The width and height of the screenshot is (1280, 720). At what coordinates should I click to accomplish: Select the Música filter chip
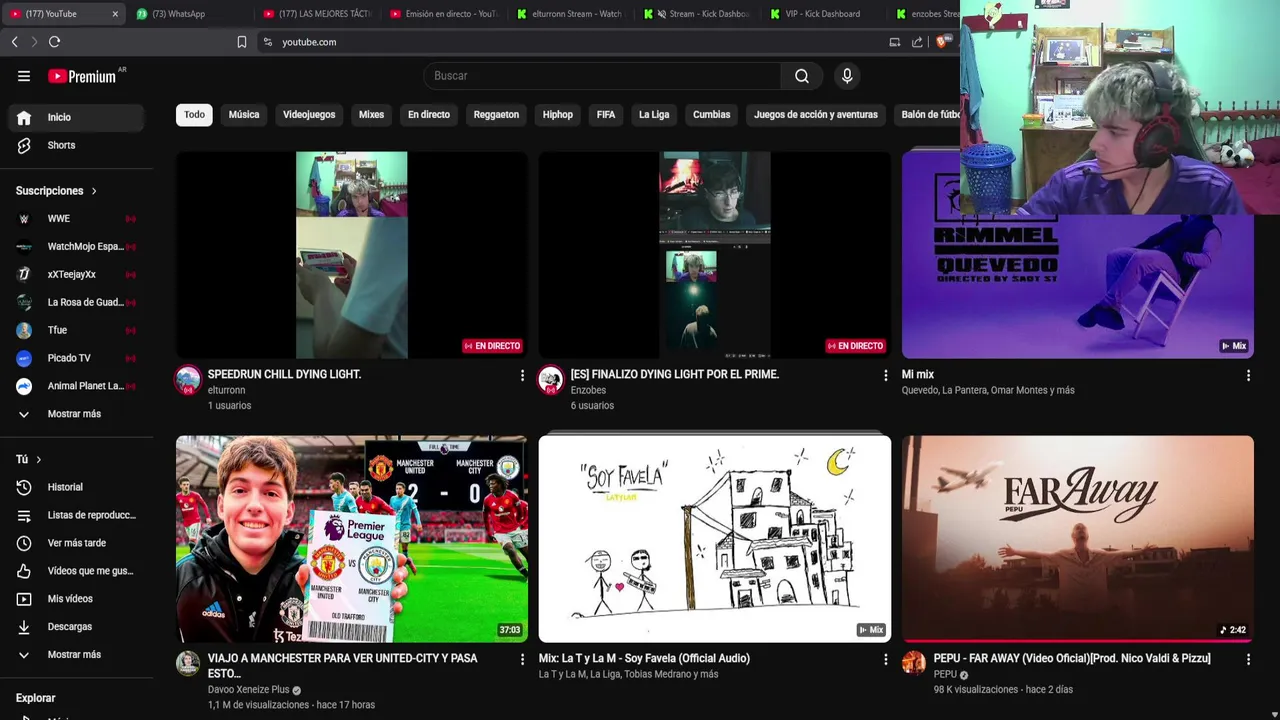pos(244,114)
